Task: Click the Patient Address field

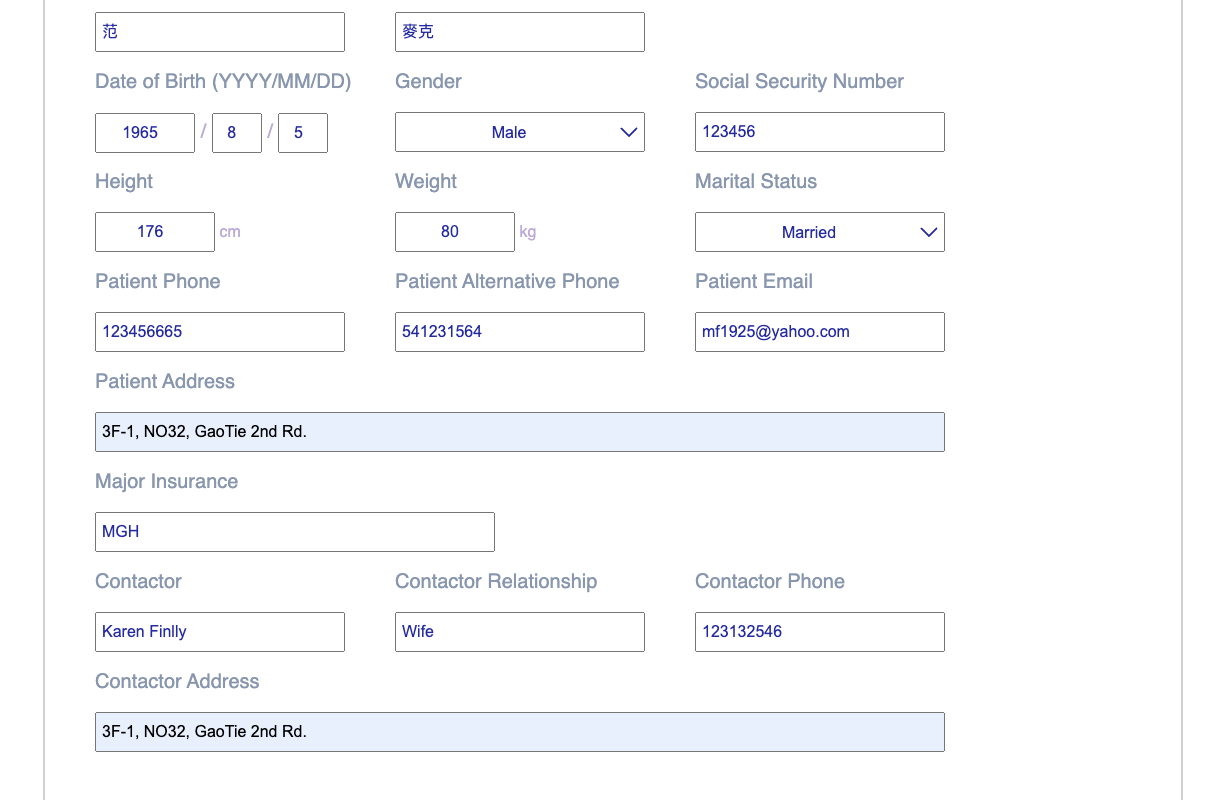Action: pos(520,432)
